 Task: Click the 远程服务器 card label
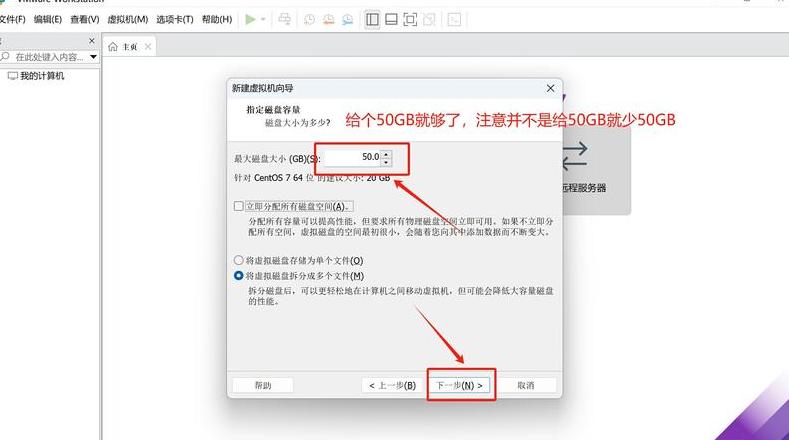tap(584, 188)
